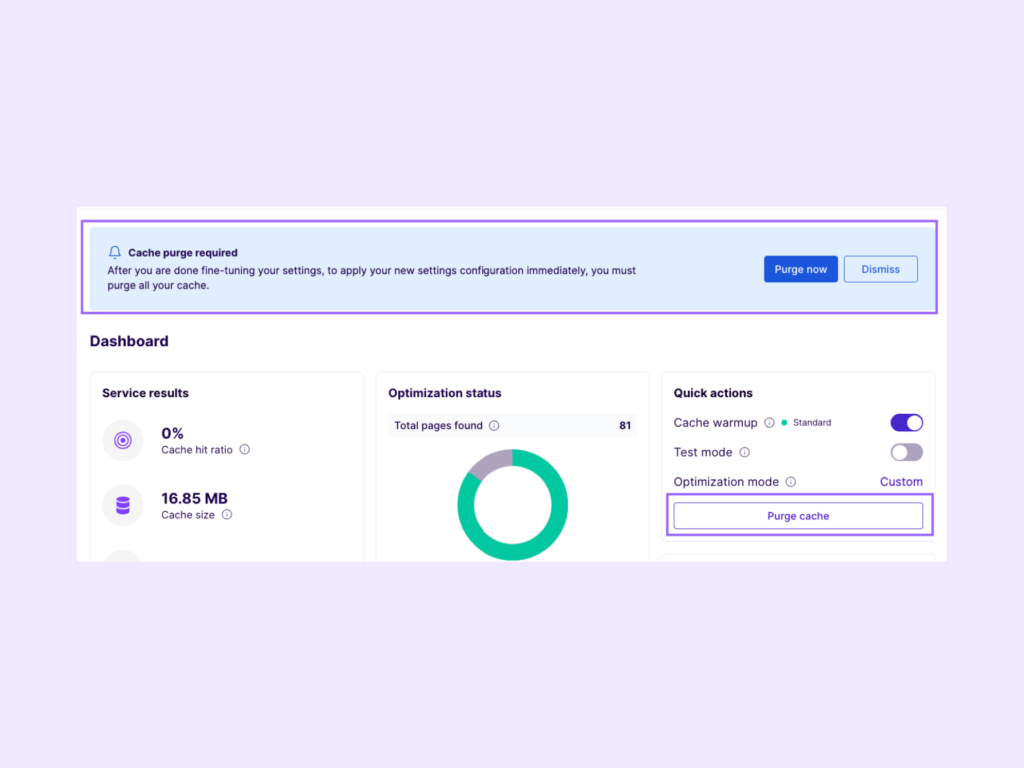The height and width of the screenshot is (768, 1024).
Task: Show info icon next to Optimization mode
Action: (x=791, y=482)
